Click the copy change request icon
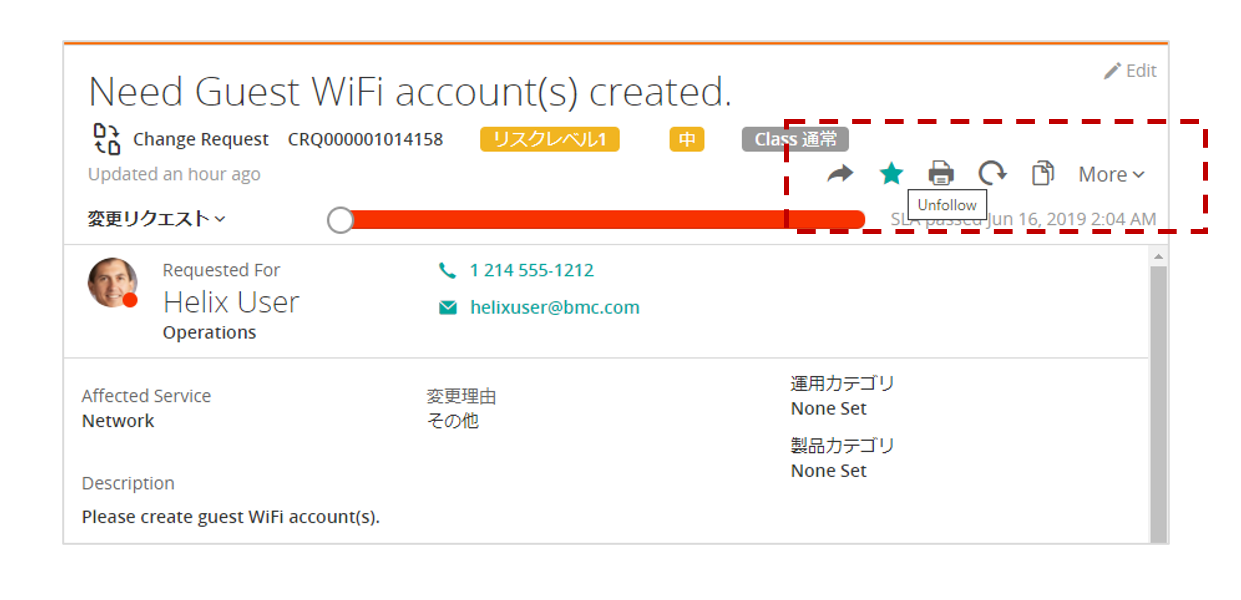Screen dimensions: 1241x600 1042,174
